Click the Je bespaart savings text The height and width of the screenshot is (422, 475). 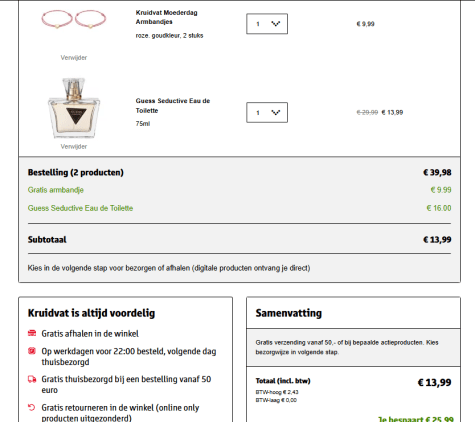tap(415, 419)
